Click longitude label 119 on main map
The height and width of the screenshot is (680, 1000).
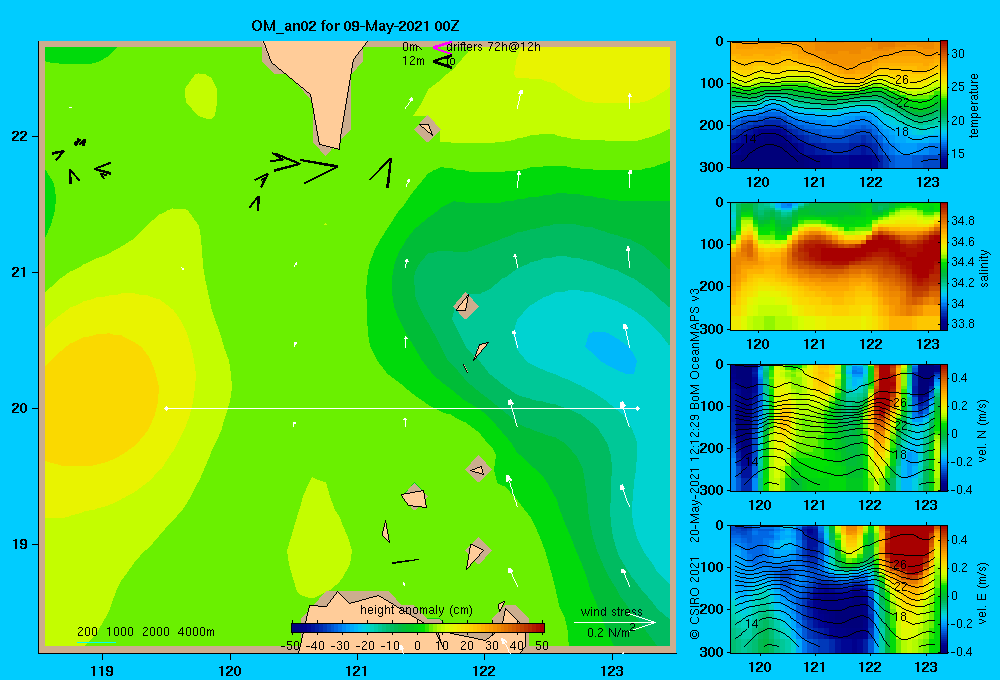pos(102,670)
